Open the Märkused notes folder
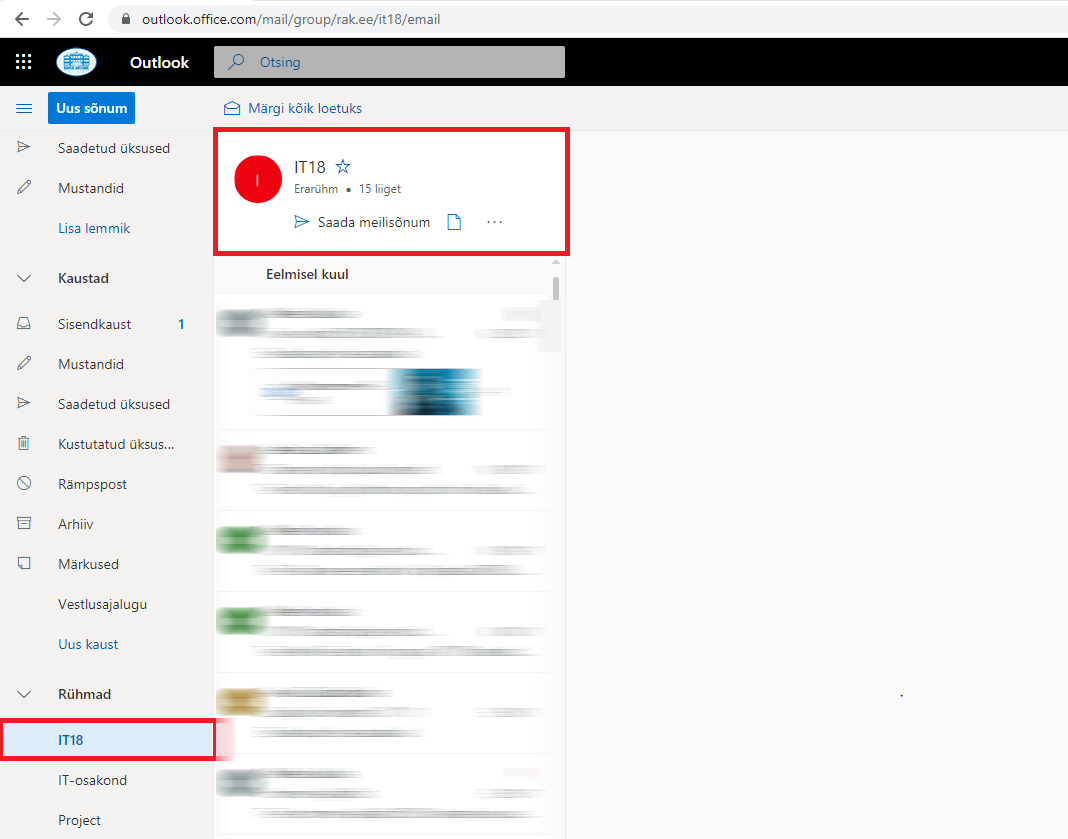The width and height of the screenshot is (1068, 839). point(88,564)
